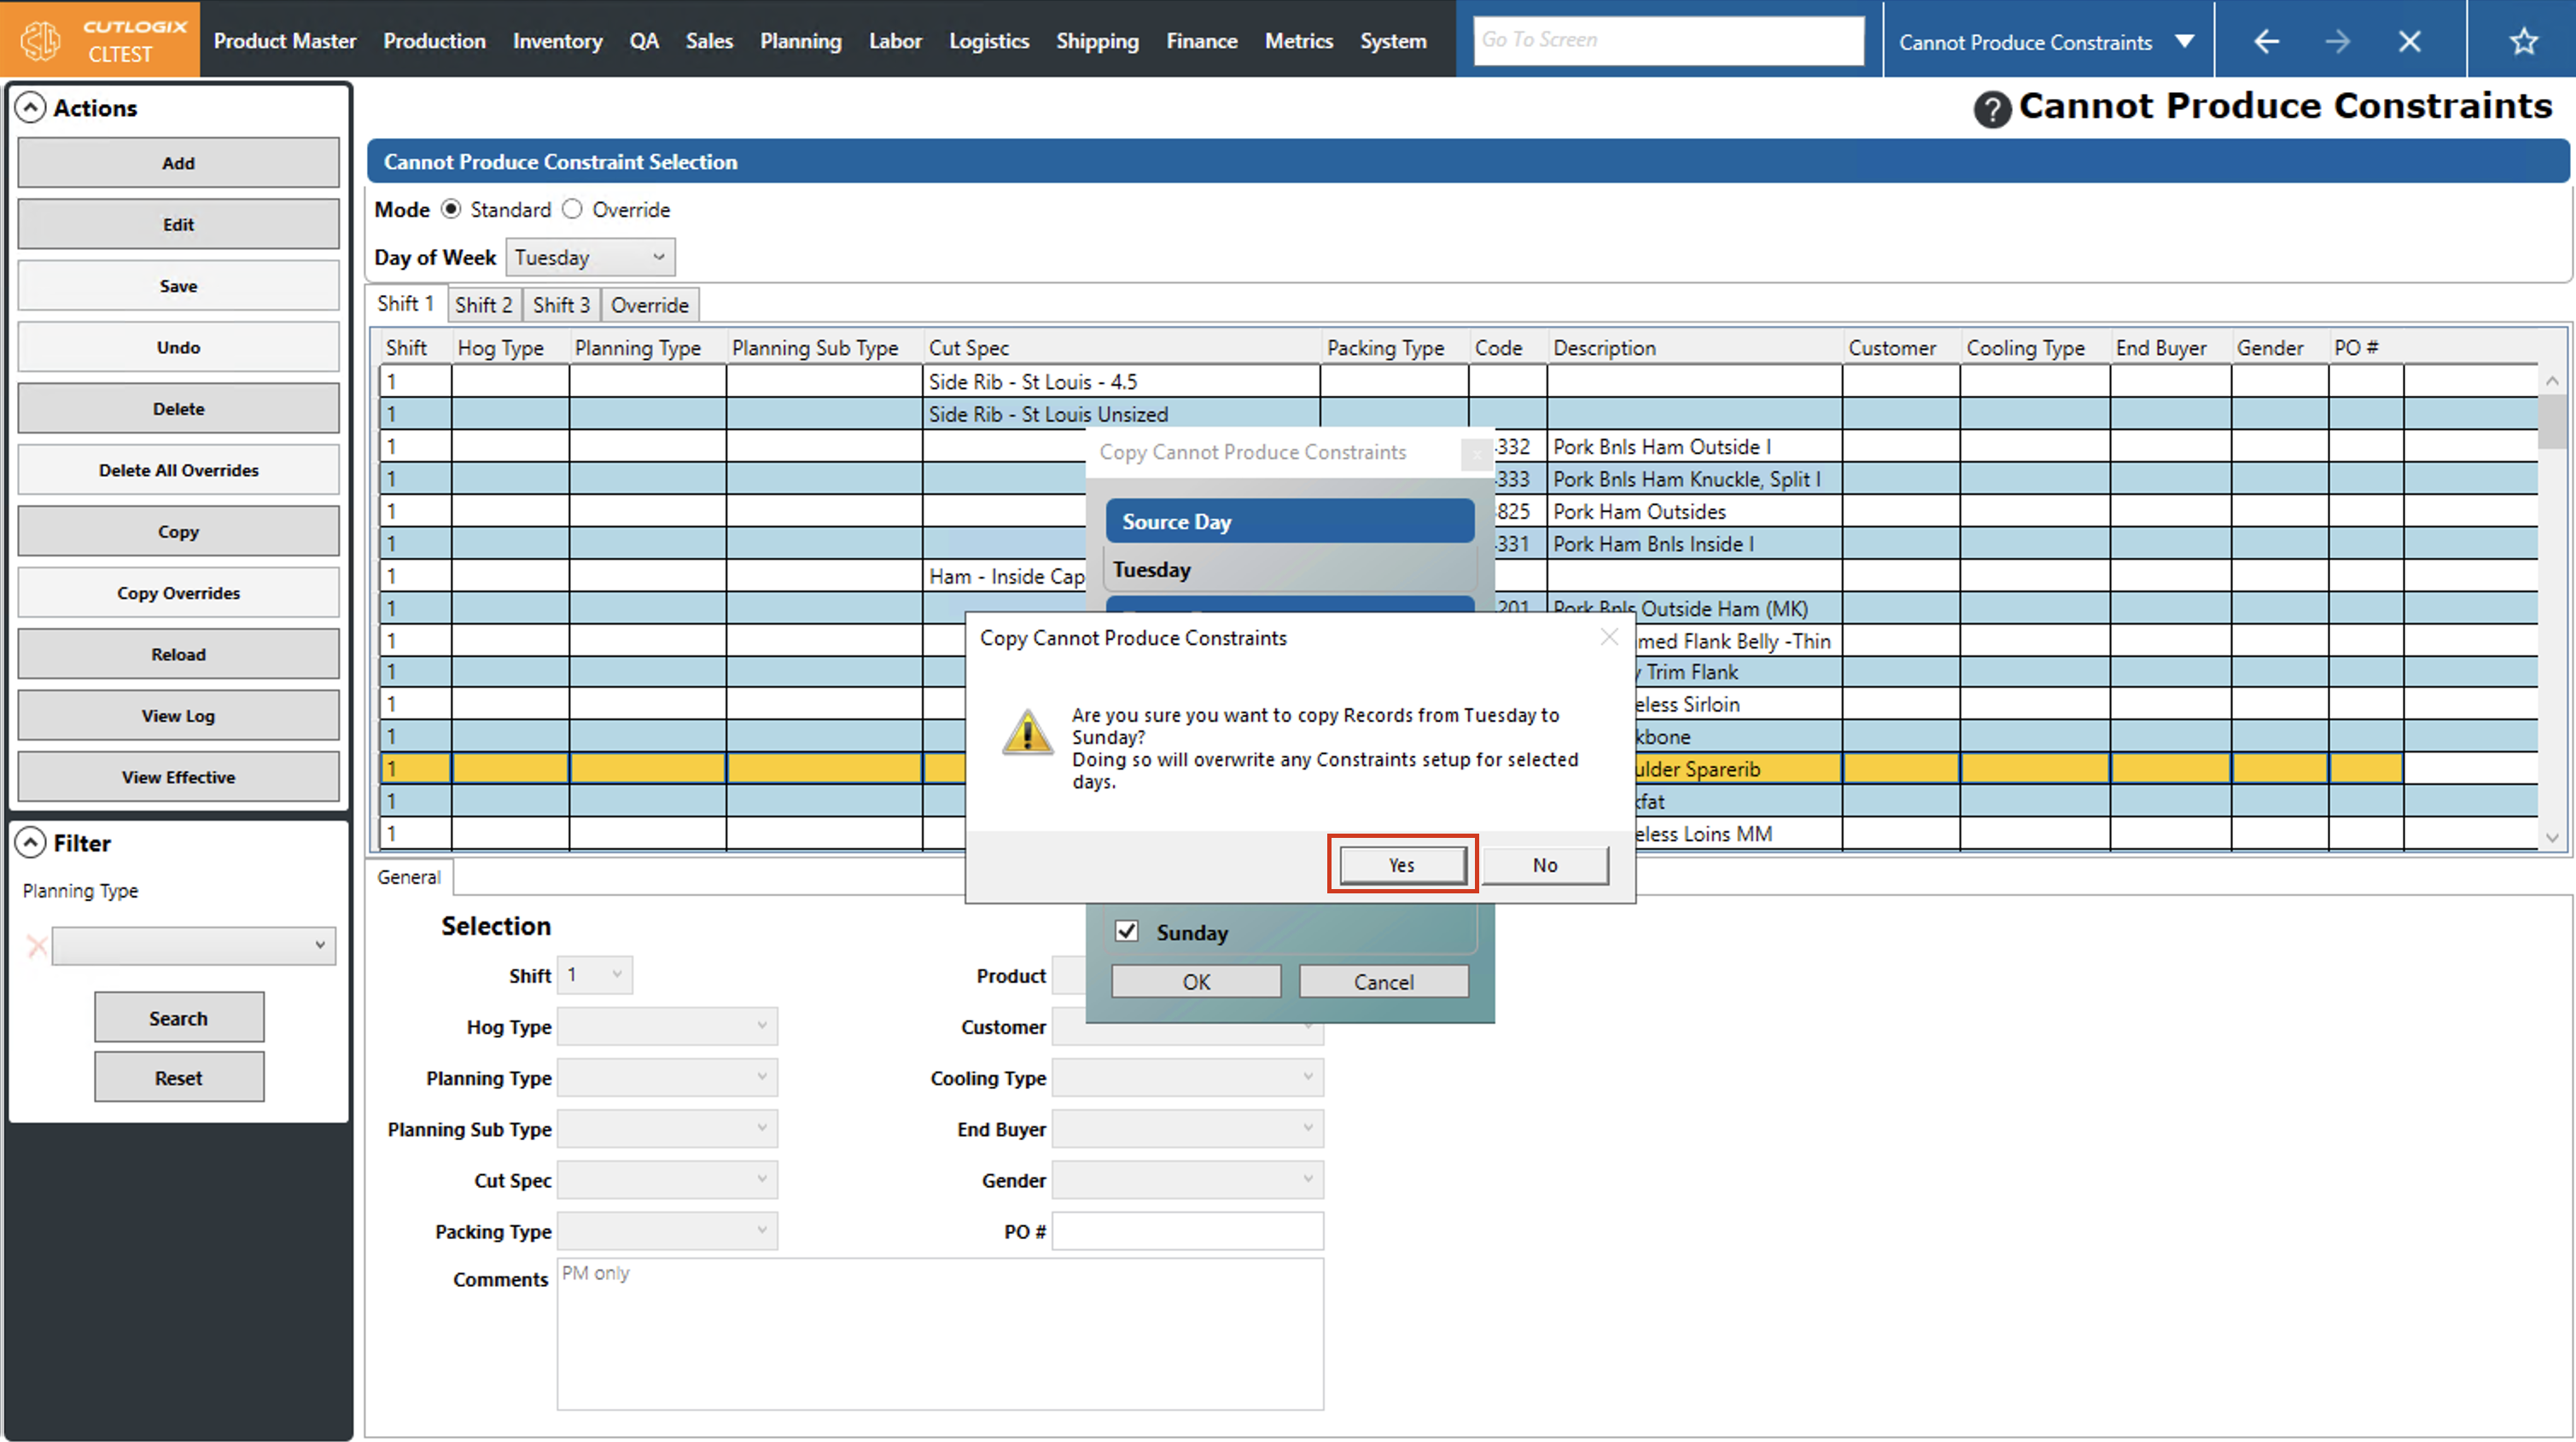Clear Planning Type filter red X
2576x1442 pixels.
pyautogui.click(x=37, y=945)
